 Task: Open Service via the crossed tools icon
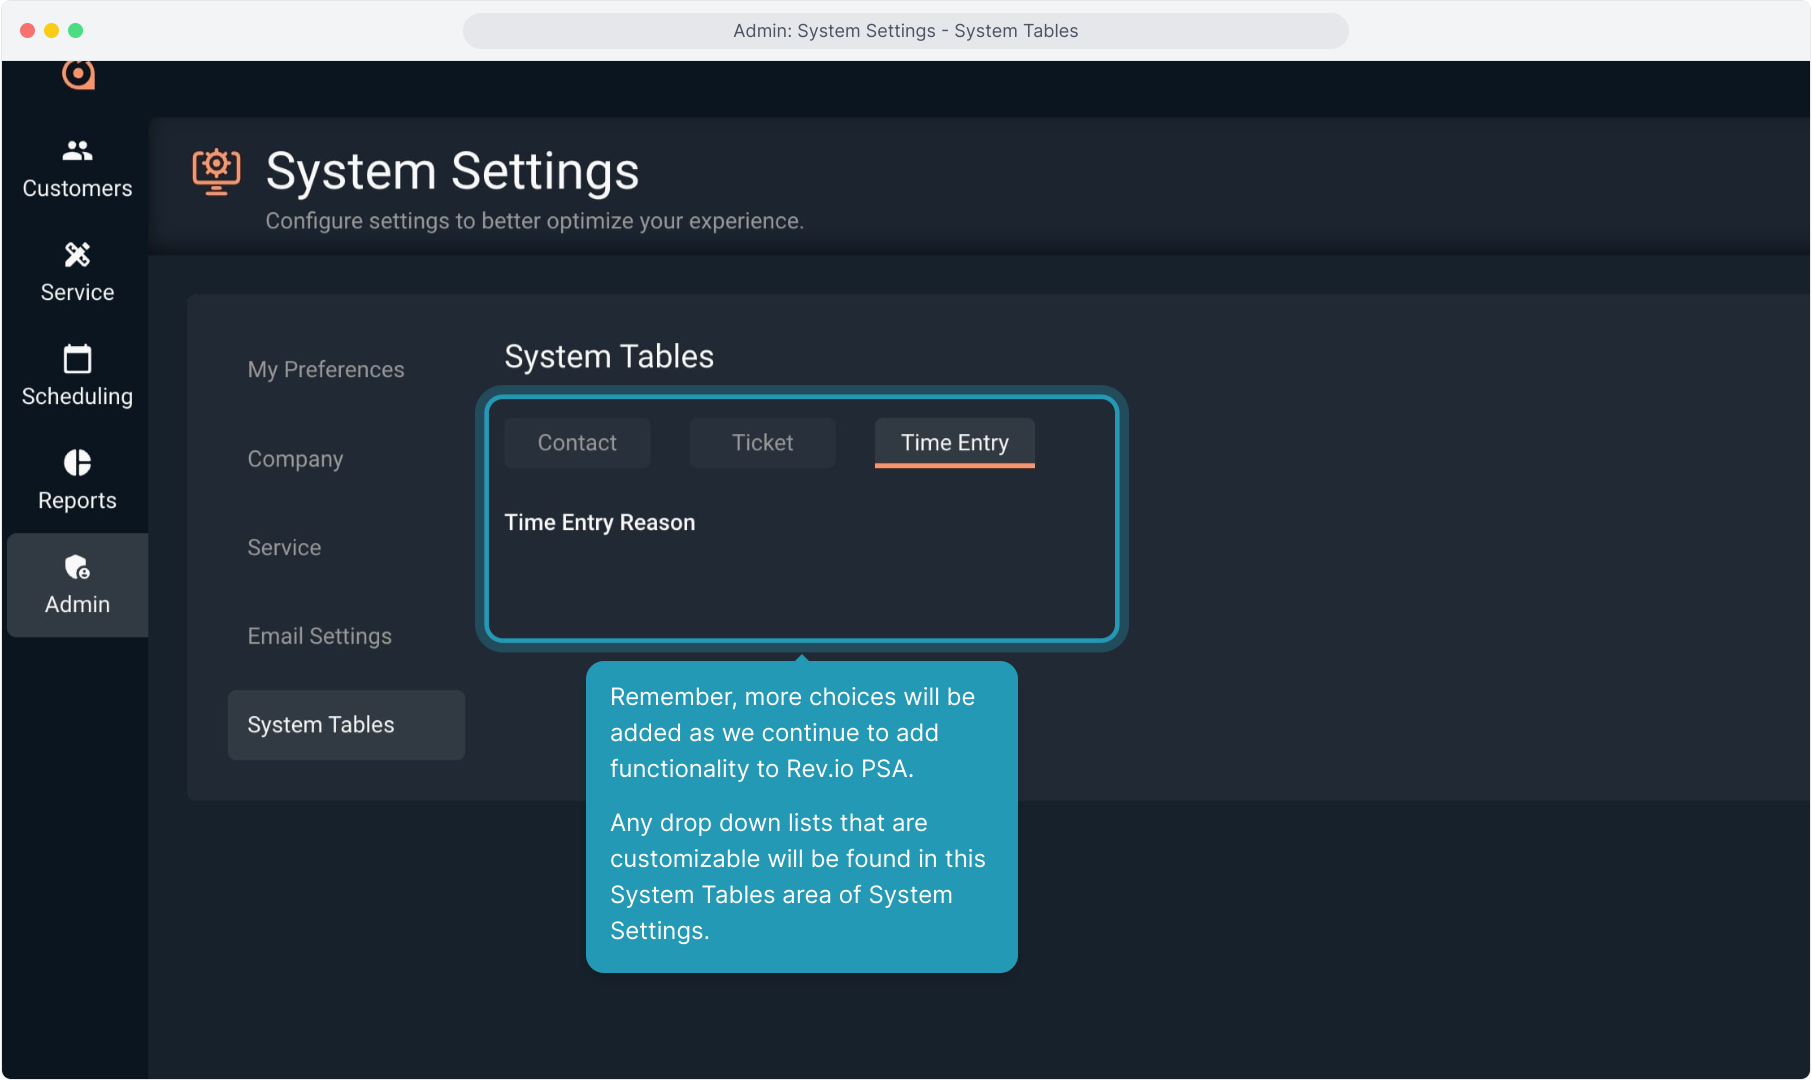point(77,255)
